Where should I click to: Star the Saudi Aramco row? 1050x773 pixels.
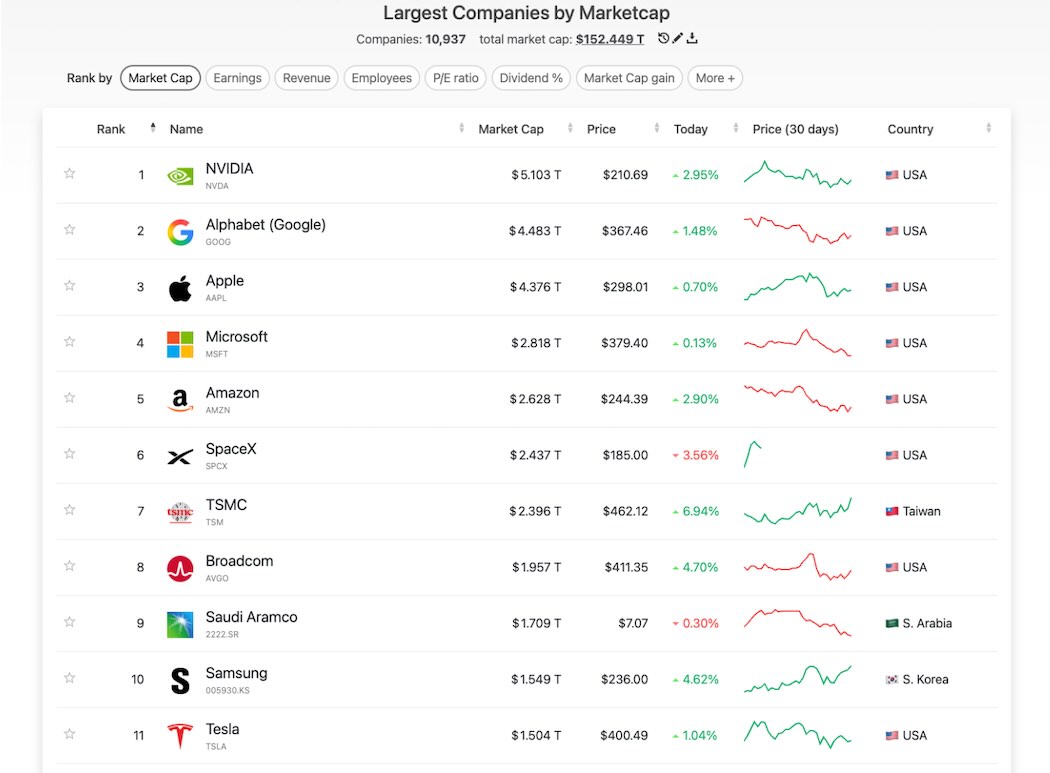point(69,622)
